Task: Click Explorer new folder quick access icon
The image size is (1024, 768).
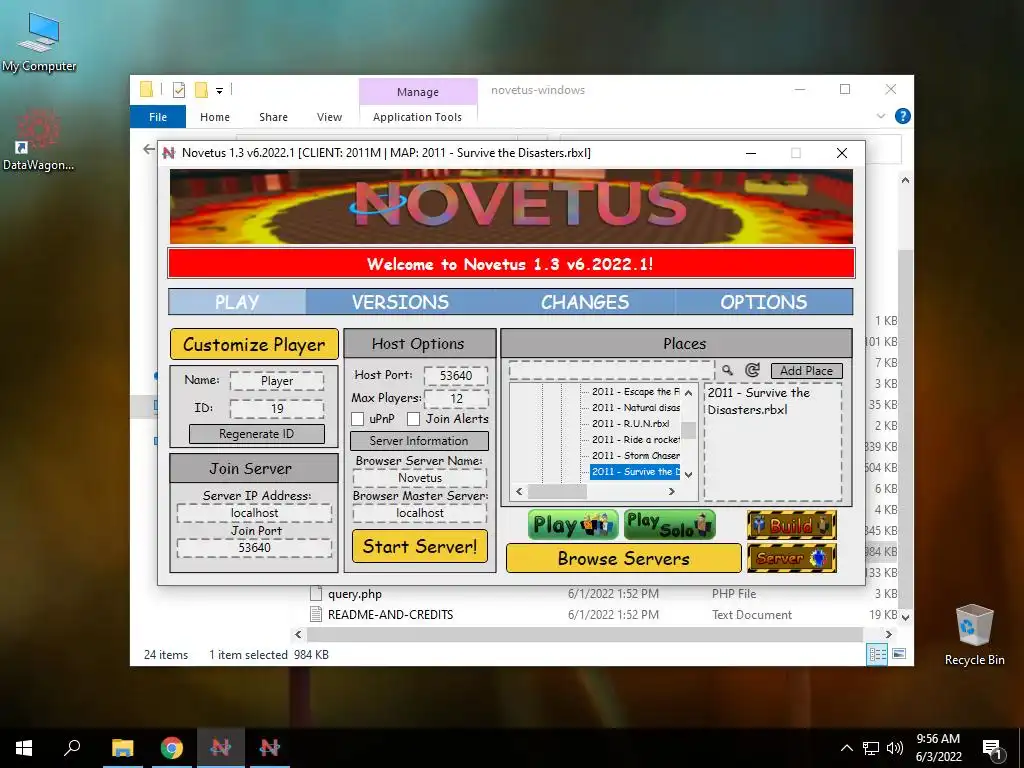Action: 201,90
